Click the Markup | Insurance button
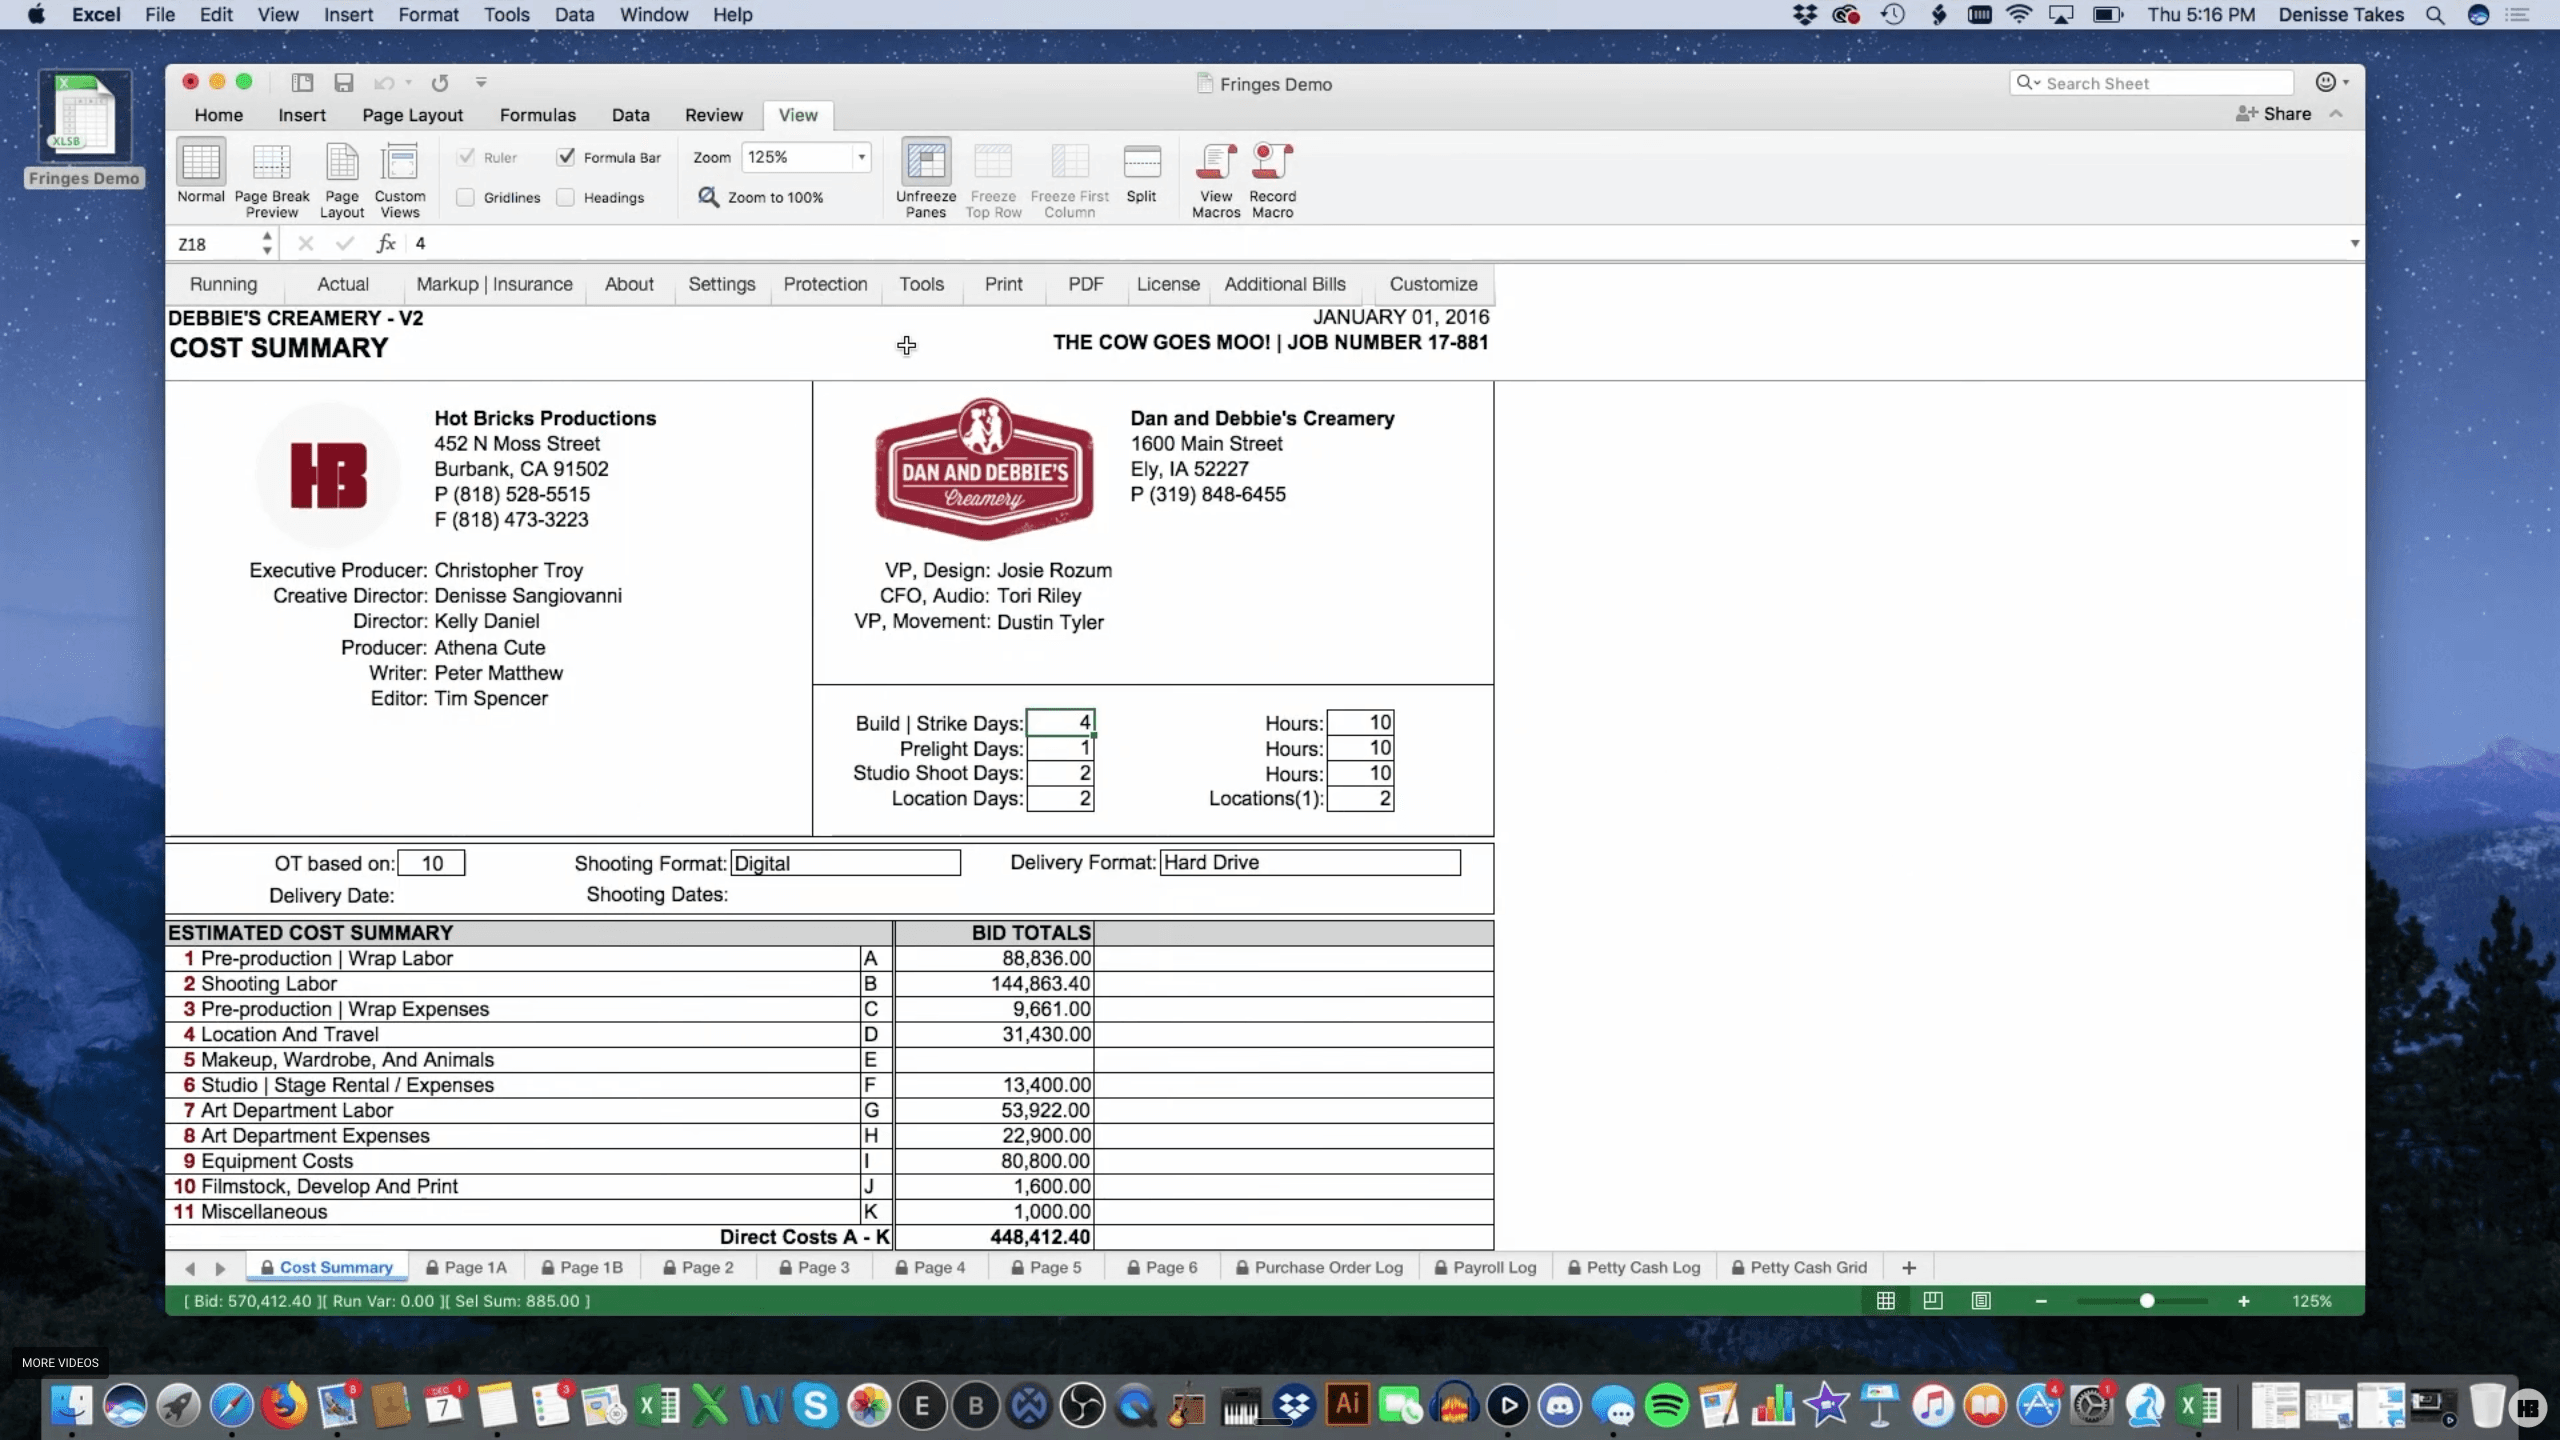 click(494, 284)
